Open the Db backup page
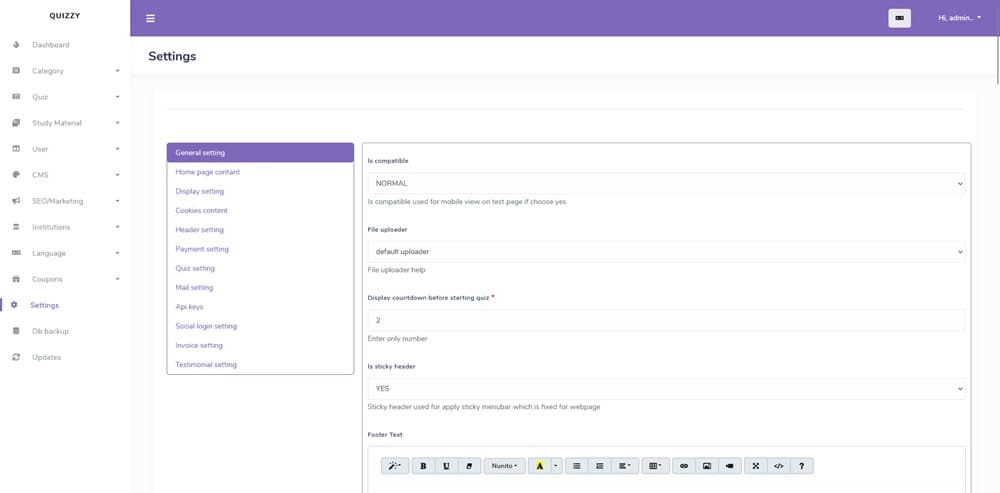Image resolution: width=1000 pixels, height=493 pixels. (50, 332)
